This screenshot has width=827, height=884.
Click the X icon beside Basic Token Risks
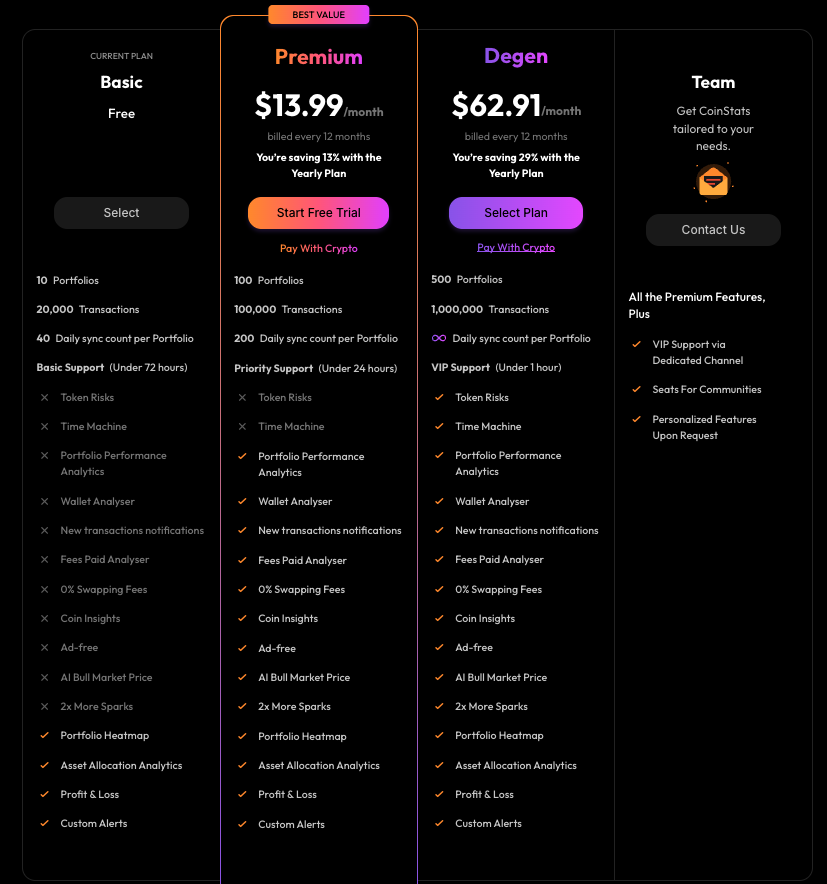[44, 397]
